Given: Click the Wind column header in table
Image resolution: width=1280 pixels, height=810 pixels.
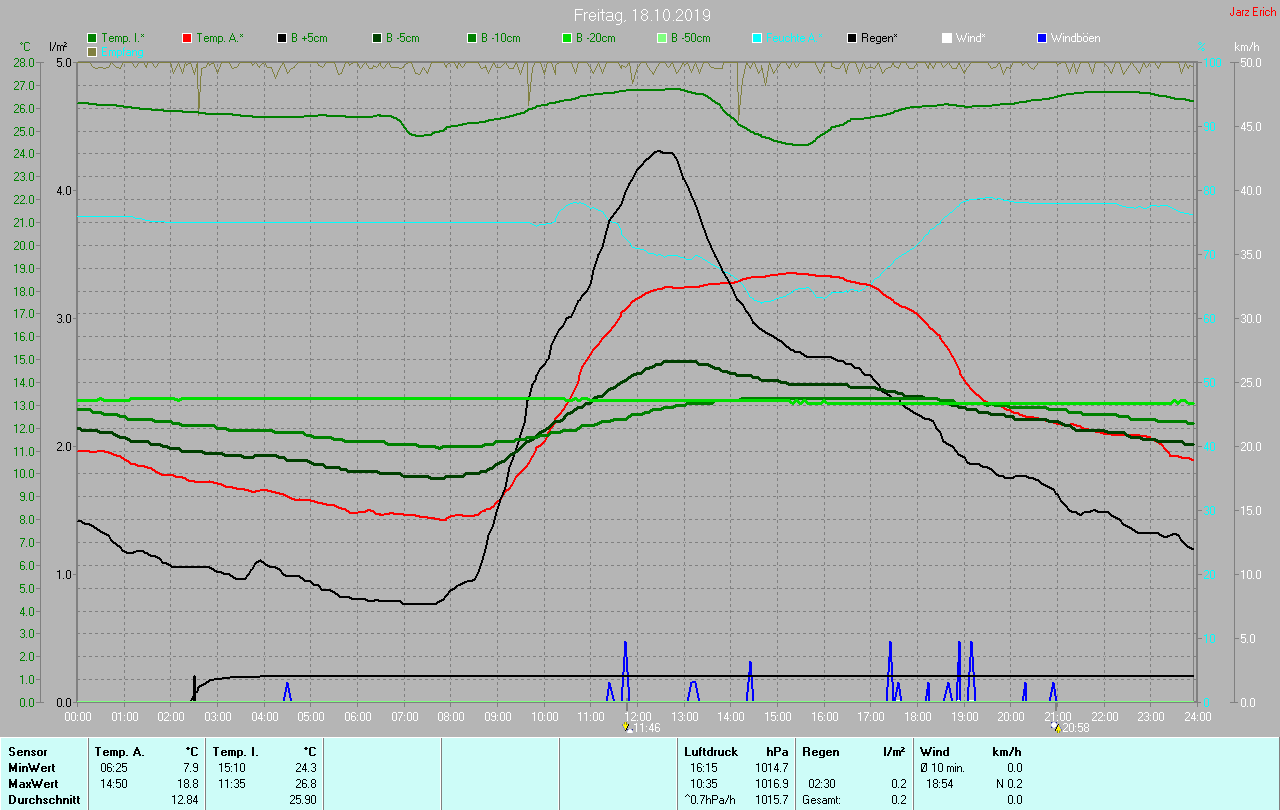Looking at the screenshot, I should 935,752.
